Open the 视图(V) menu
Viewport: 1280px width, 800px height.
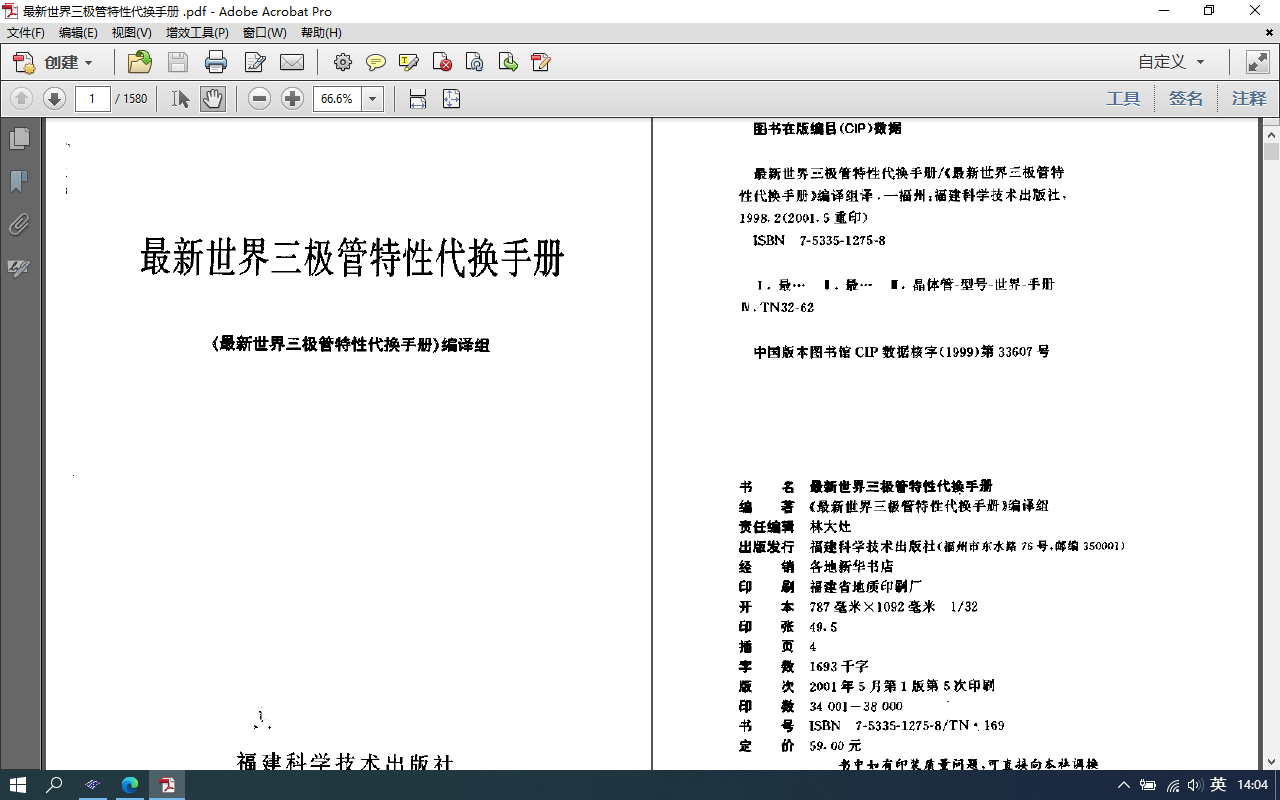[131, 33]
